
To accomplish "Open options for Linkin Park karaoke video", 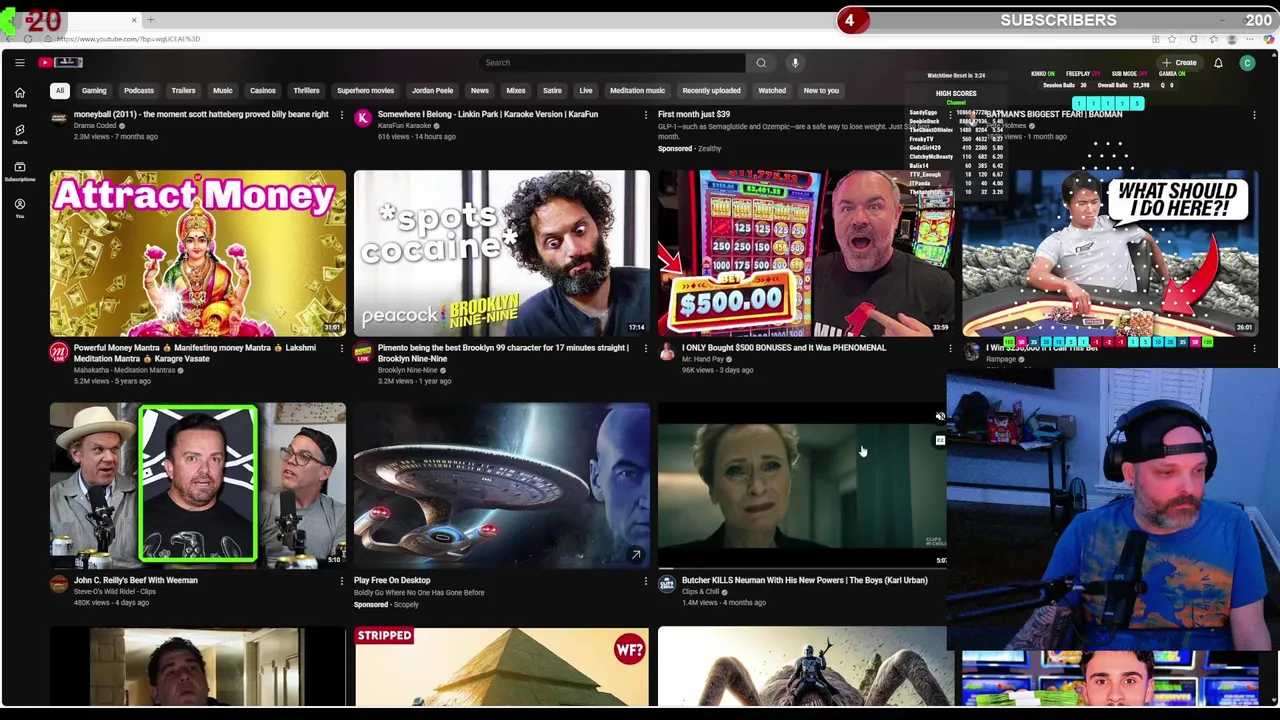I will 645,115.
